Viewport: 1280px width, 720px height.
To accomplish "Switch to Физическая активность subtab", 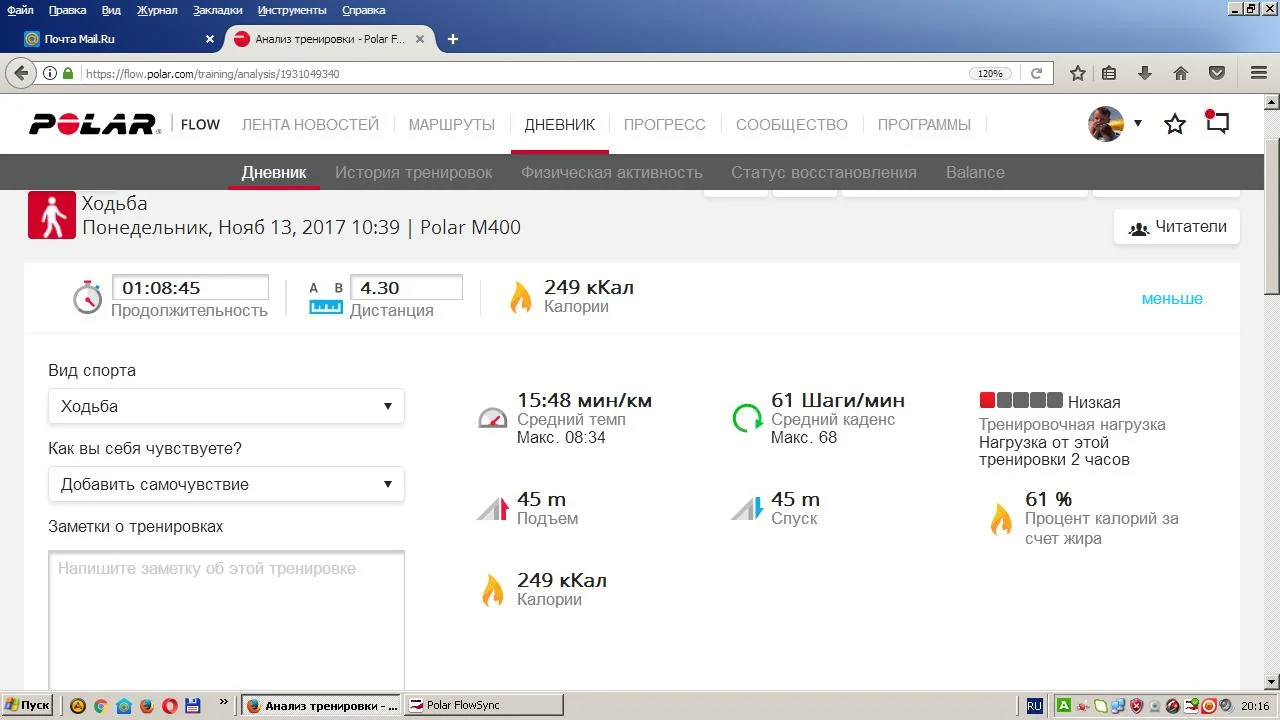I will pyautogui.click(x=612, y=172).
